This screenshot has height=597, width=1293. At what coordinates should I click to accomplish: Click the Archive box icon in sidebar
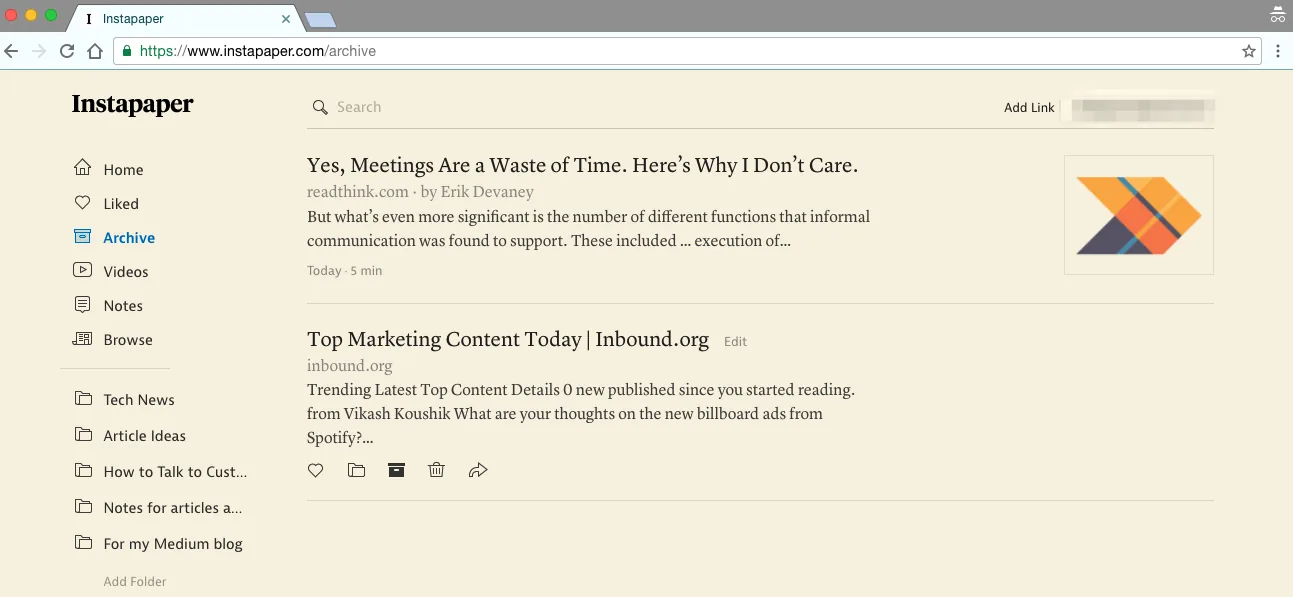tap(83, 237)
